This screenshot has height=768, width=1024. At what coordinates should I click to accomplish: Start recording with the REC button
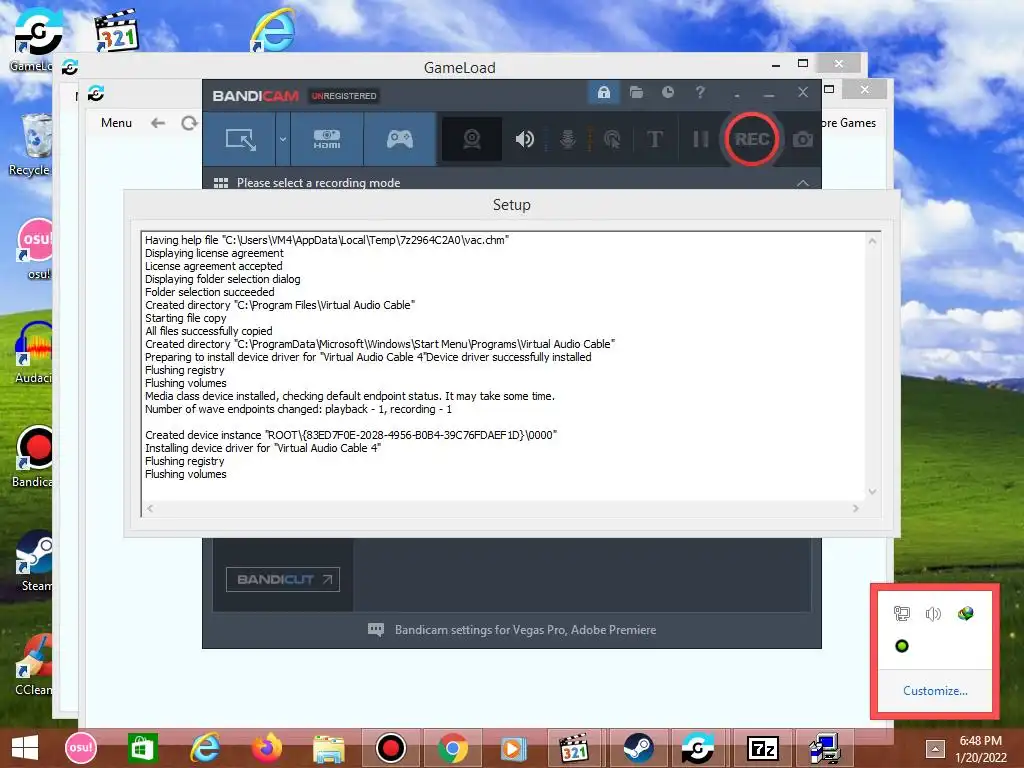[x=752, y=138]
